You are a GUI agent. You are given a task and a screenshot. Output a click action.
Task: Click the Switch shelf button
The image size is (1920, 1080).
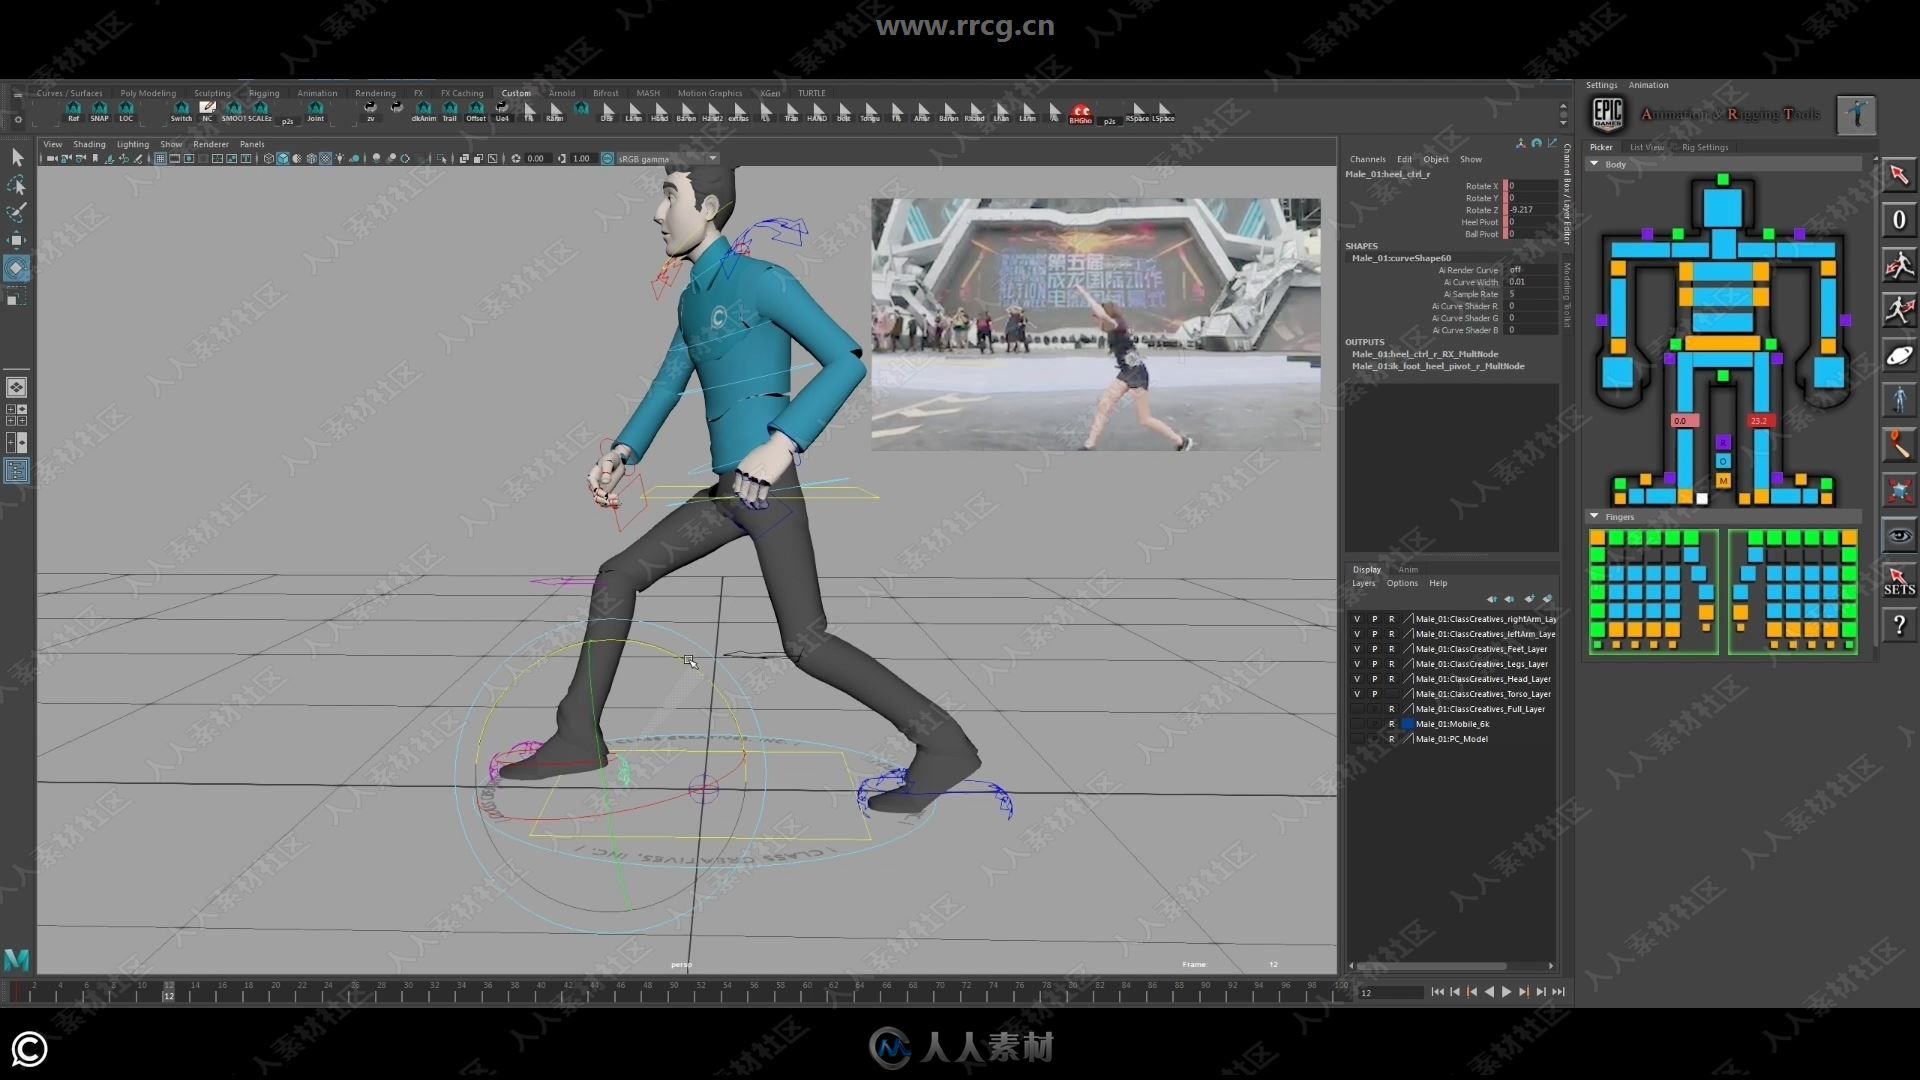(x=181, y=111)
